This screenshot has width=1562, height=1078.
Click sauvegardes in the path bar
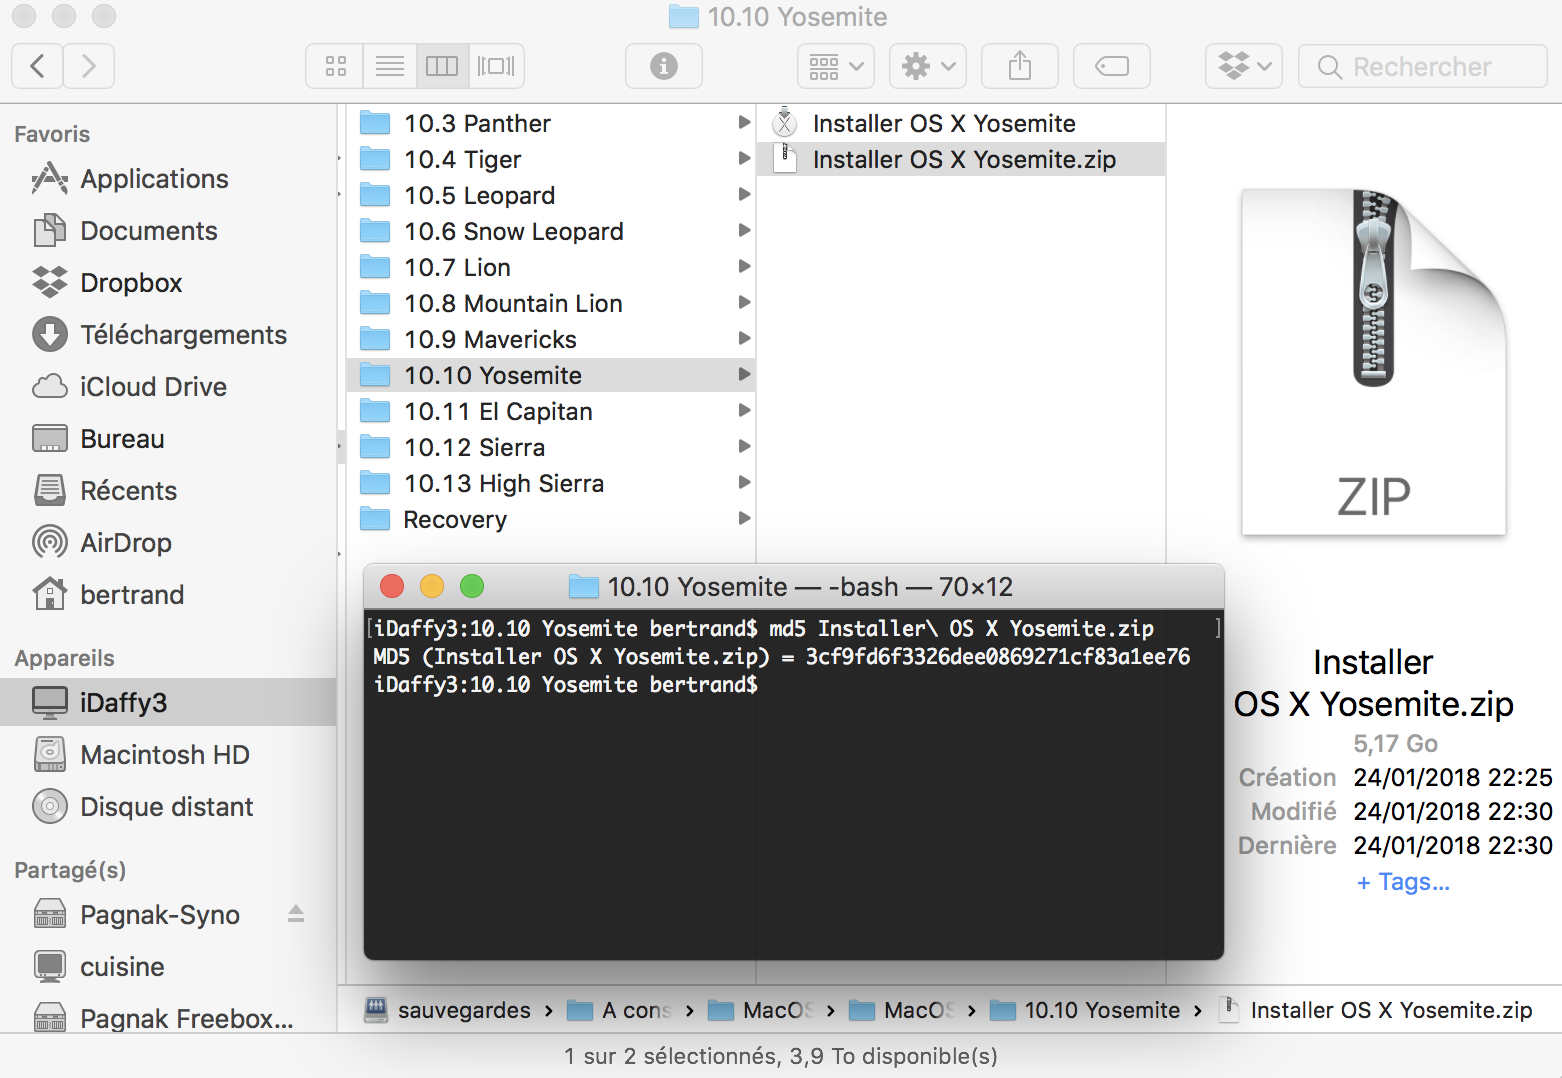447,1010
